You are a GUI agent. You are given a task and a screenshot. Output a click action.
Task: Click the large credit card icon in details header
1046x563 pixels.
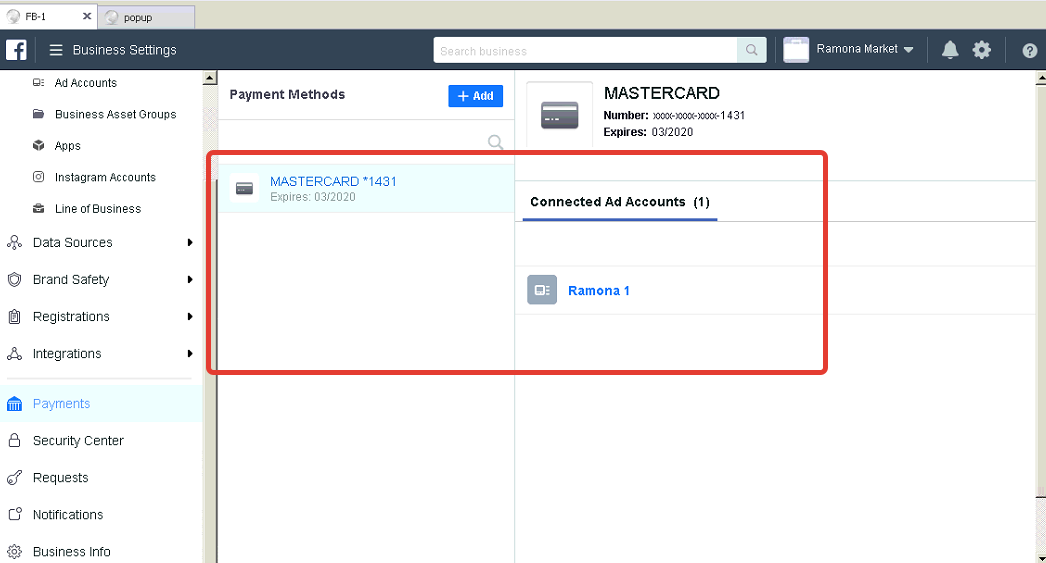[x=560, y=115]
